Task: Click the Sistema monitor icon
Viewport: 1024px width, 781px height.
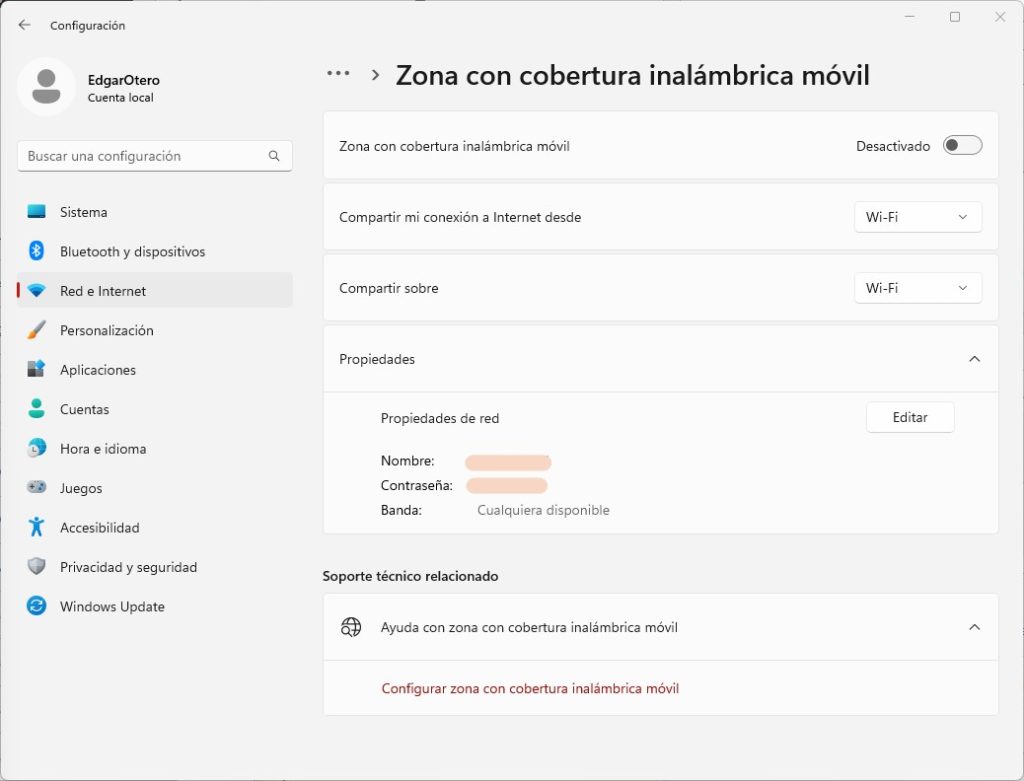Action: tap(37, 212)
